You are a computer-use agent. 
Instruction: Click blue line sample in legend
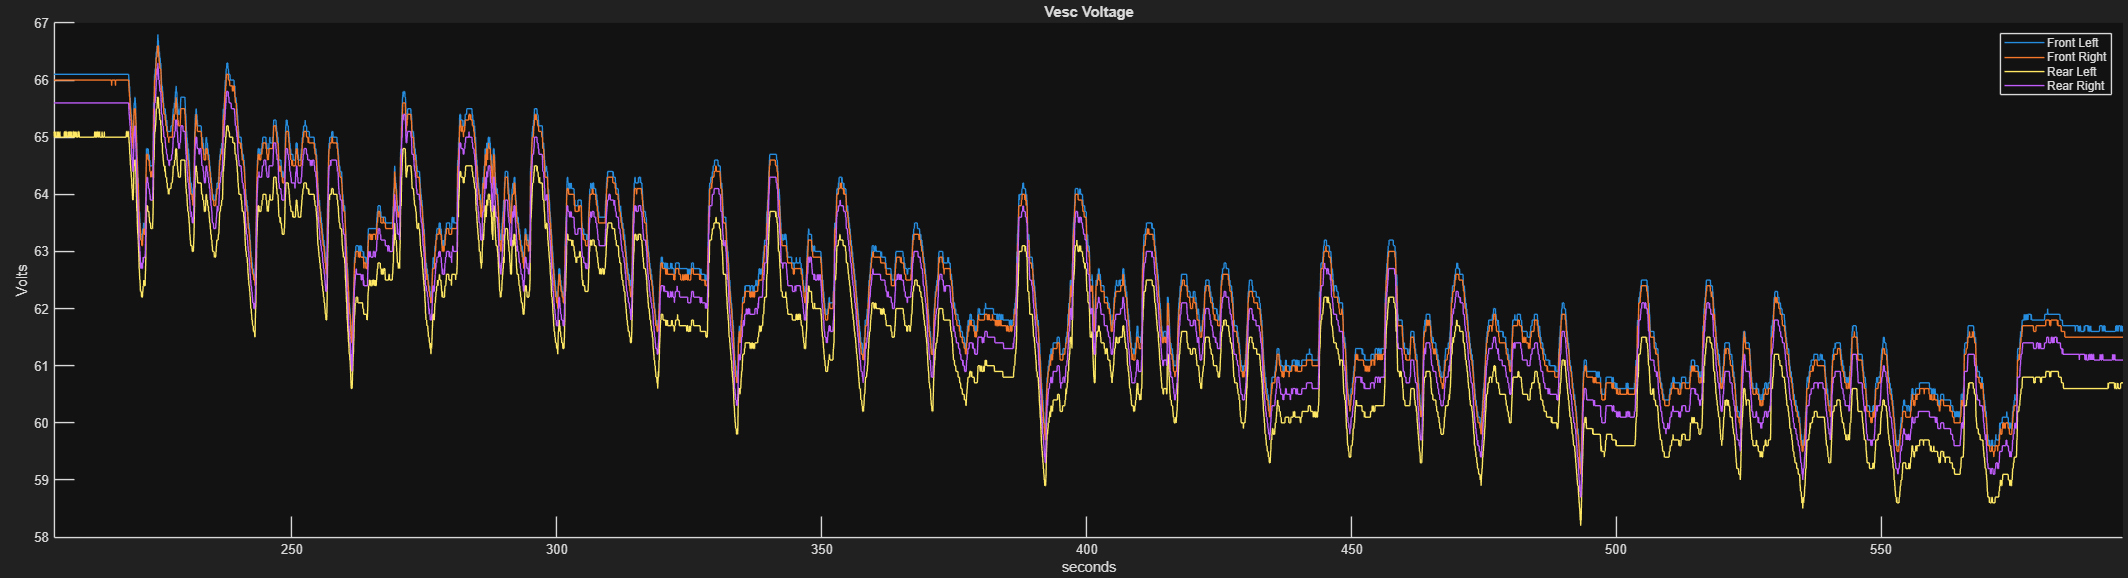(x=2024, y=43)
